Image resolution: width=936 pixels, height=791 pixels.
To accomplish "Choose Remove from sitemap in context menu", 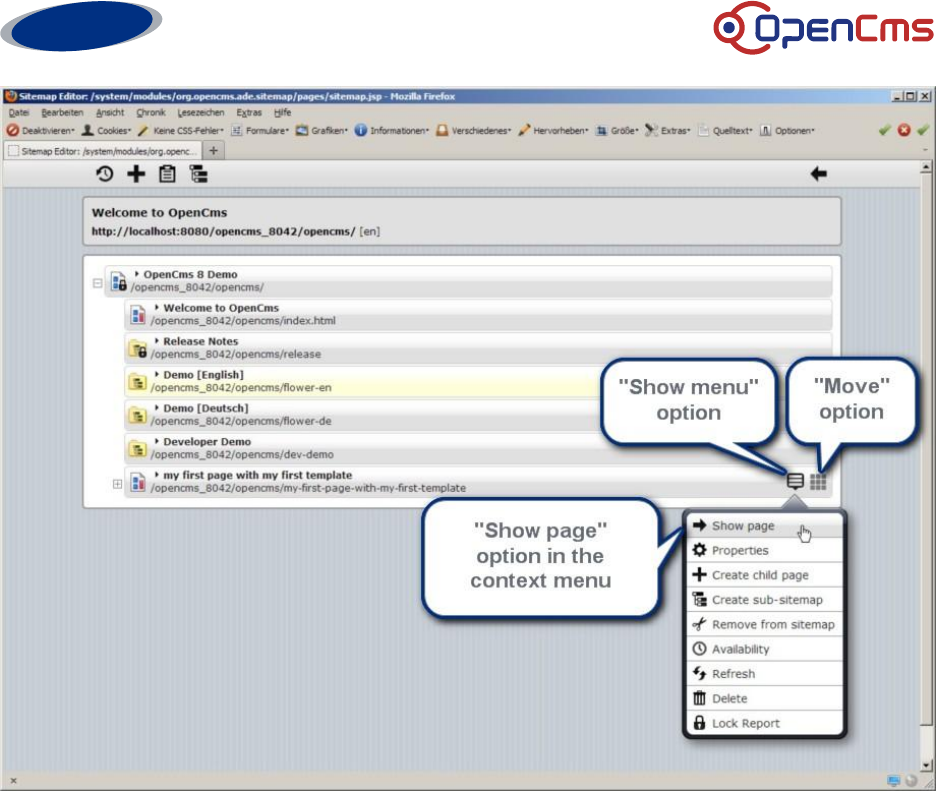I will pos(765,624).
